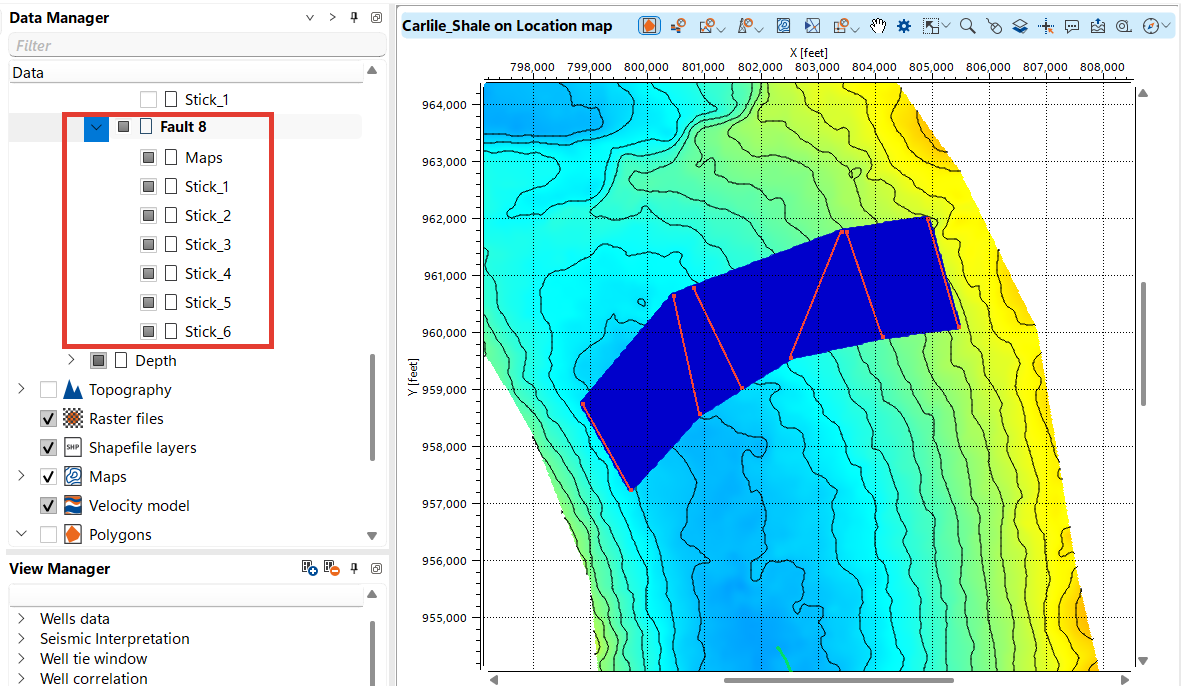Pin the Data Manager panel
The height and width of the screenshot is (686, 1181).
pyautogui.click(x=353, y=18)
